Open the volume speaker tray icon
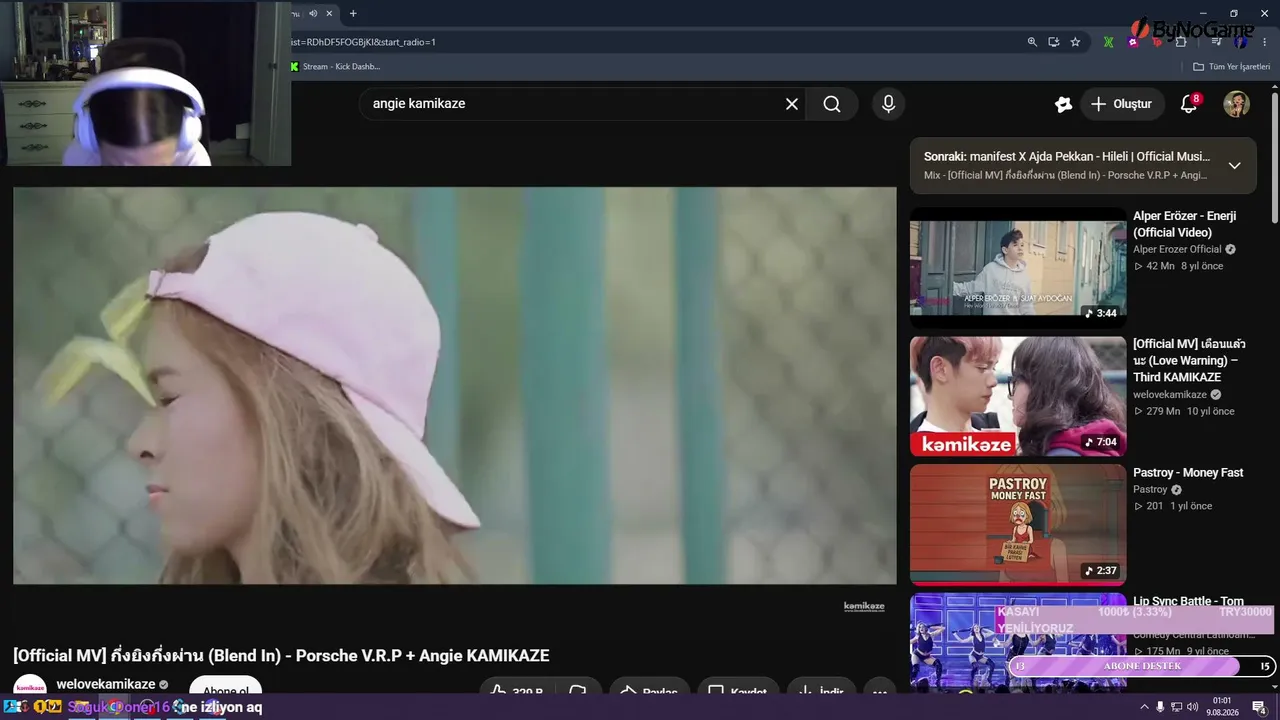 (1192, 707)
